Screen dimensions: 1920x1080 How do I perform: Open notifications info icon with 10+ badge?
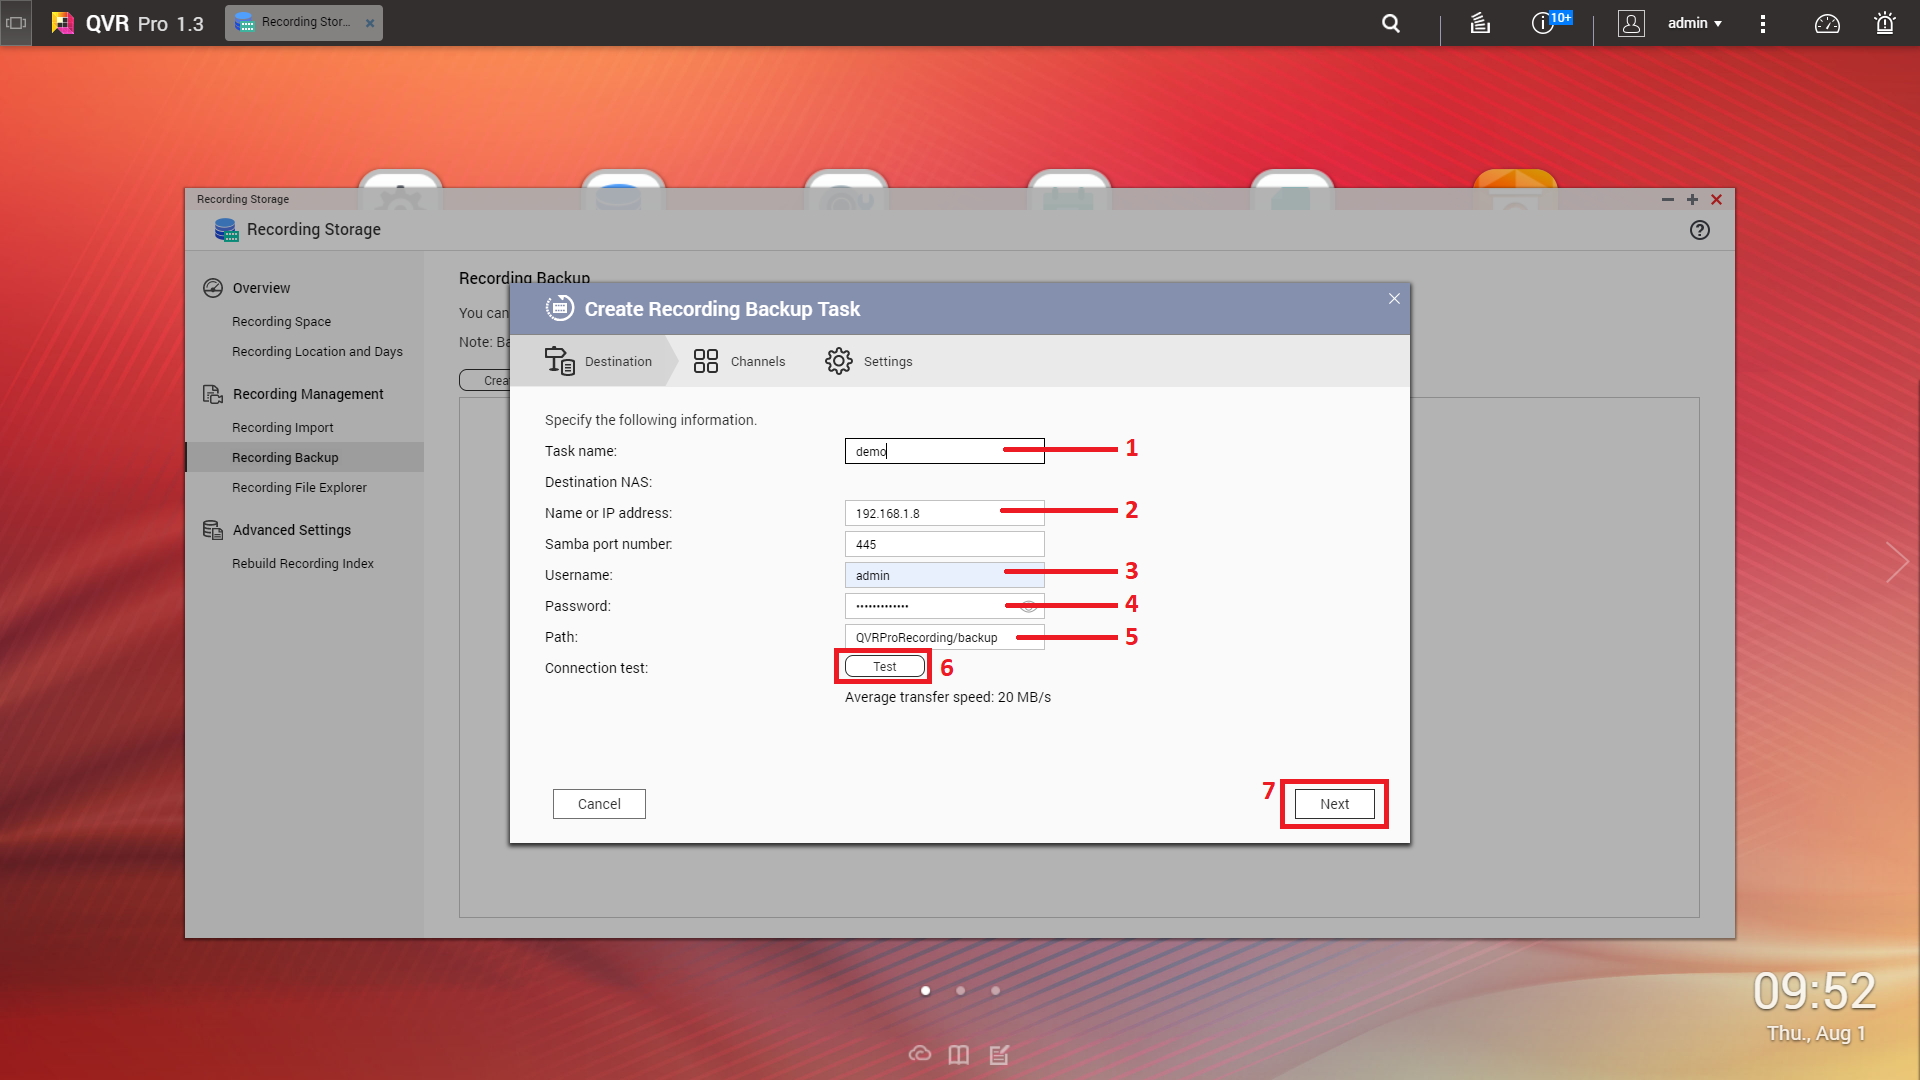pyautogui.click(x=1543, y=23)
